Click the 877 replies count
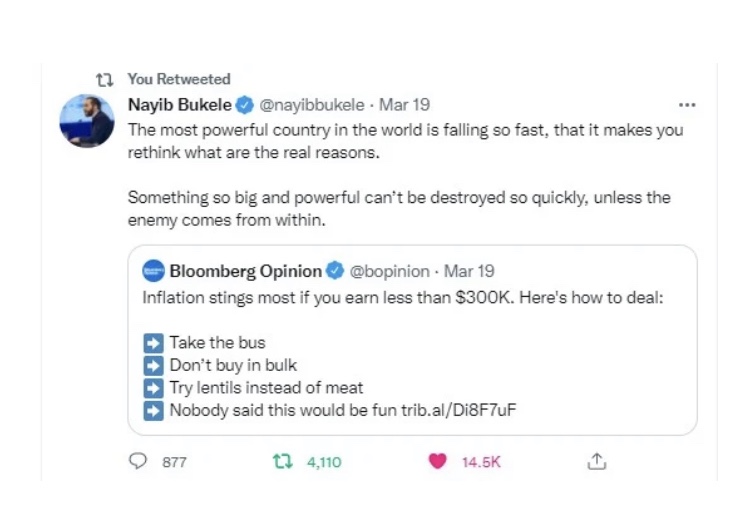Screen dimensions: 750x517 pos(174,462)
